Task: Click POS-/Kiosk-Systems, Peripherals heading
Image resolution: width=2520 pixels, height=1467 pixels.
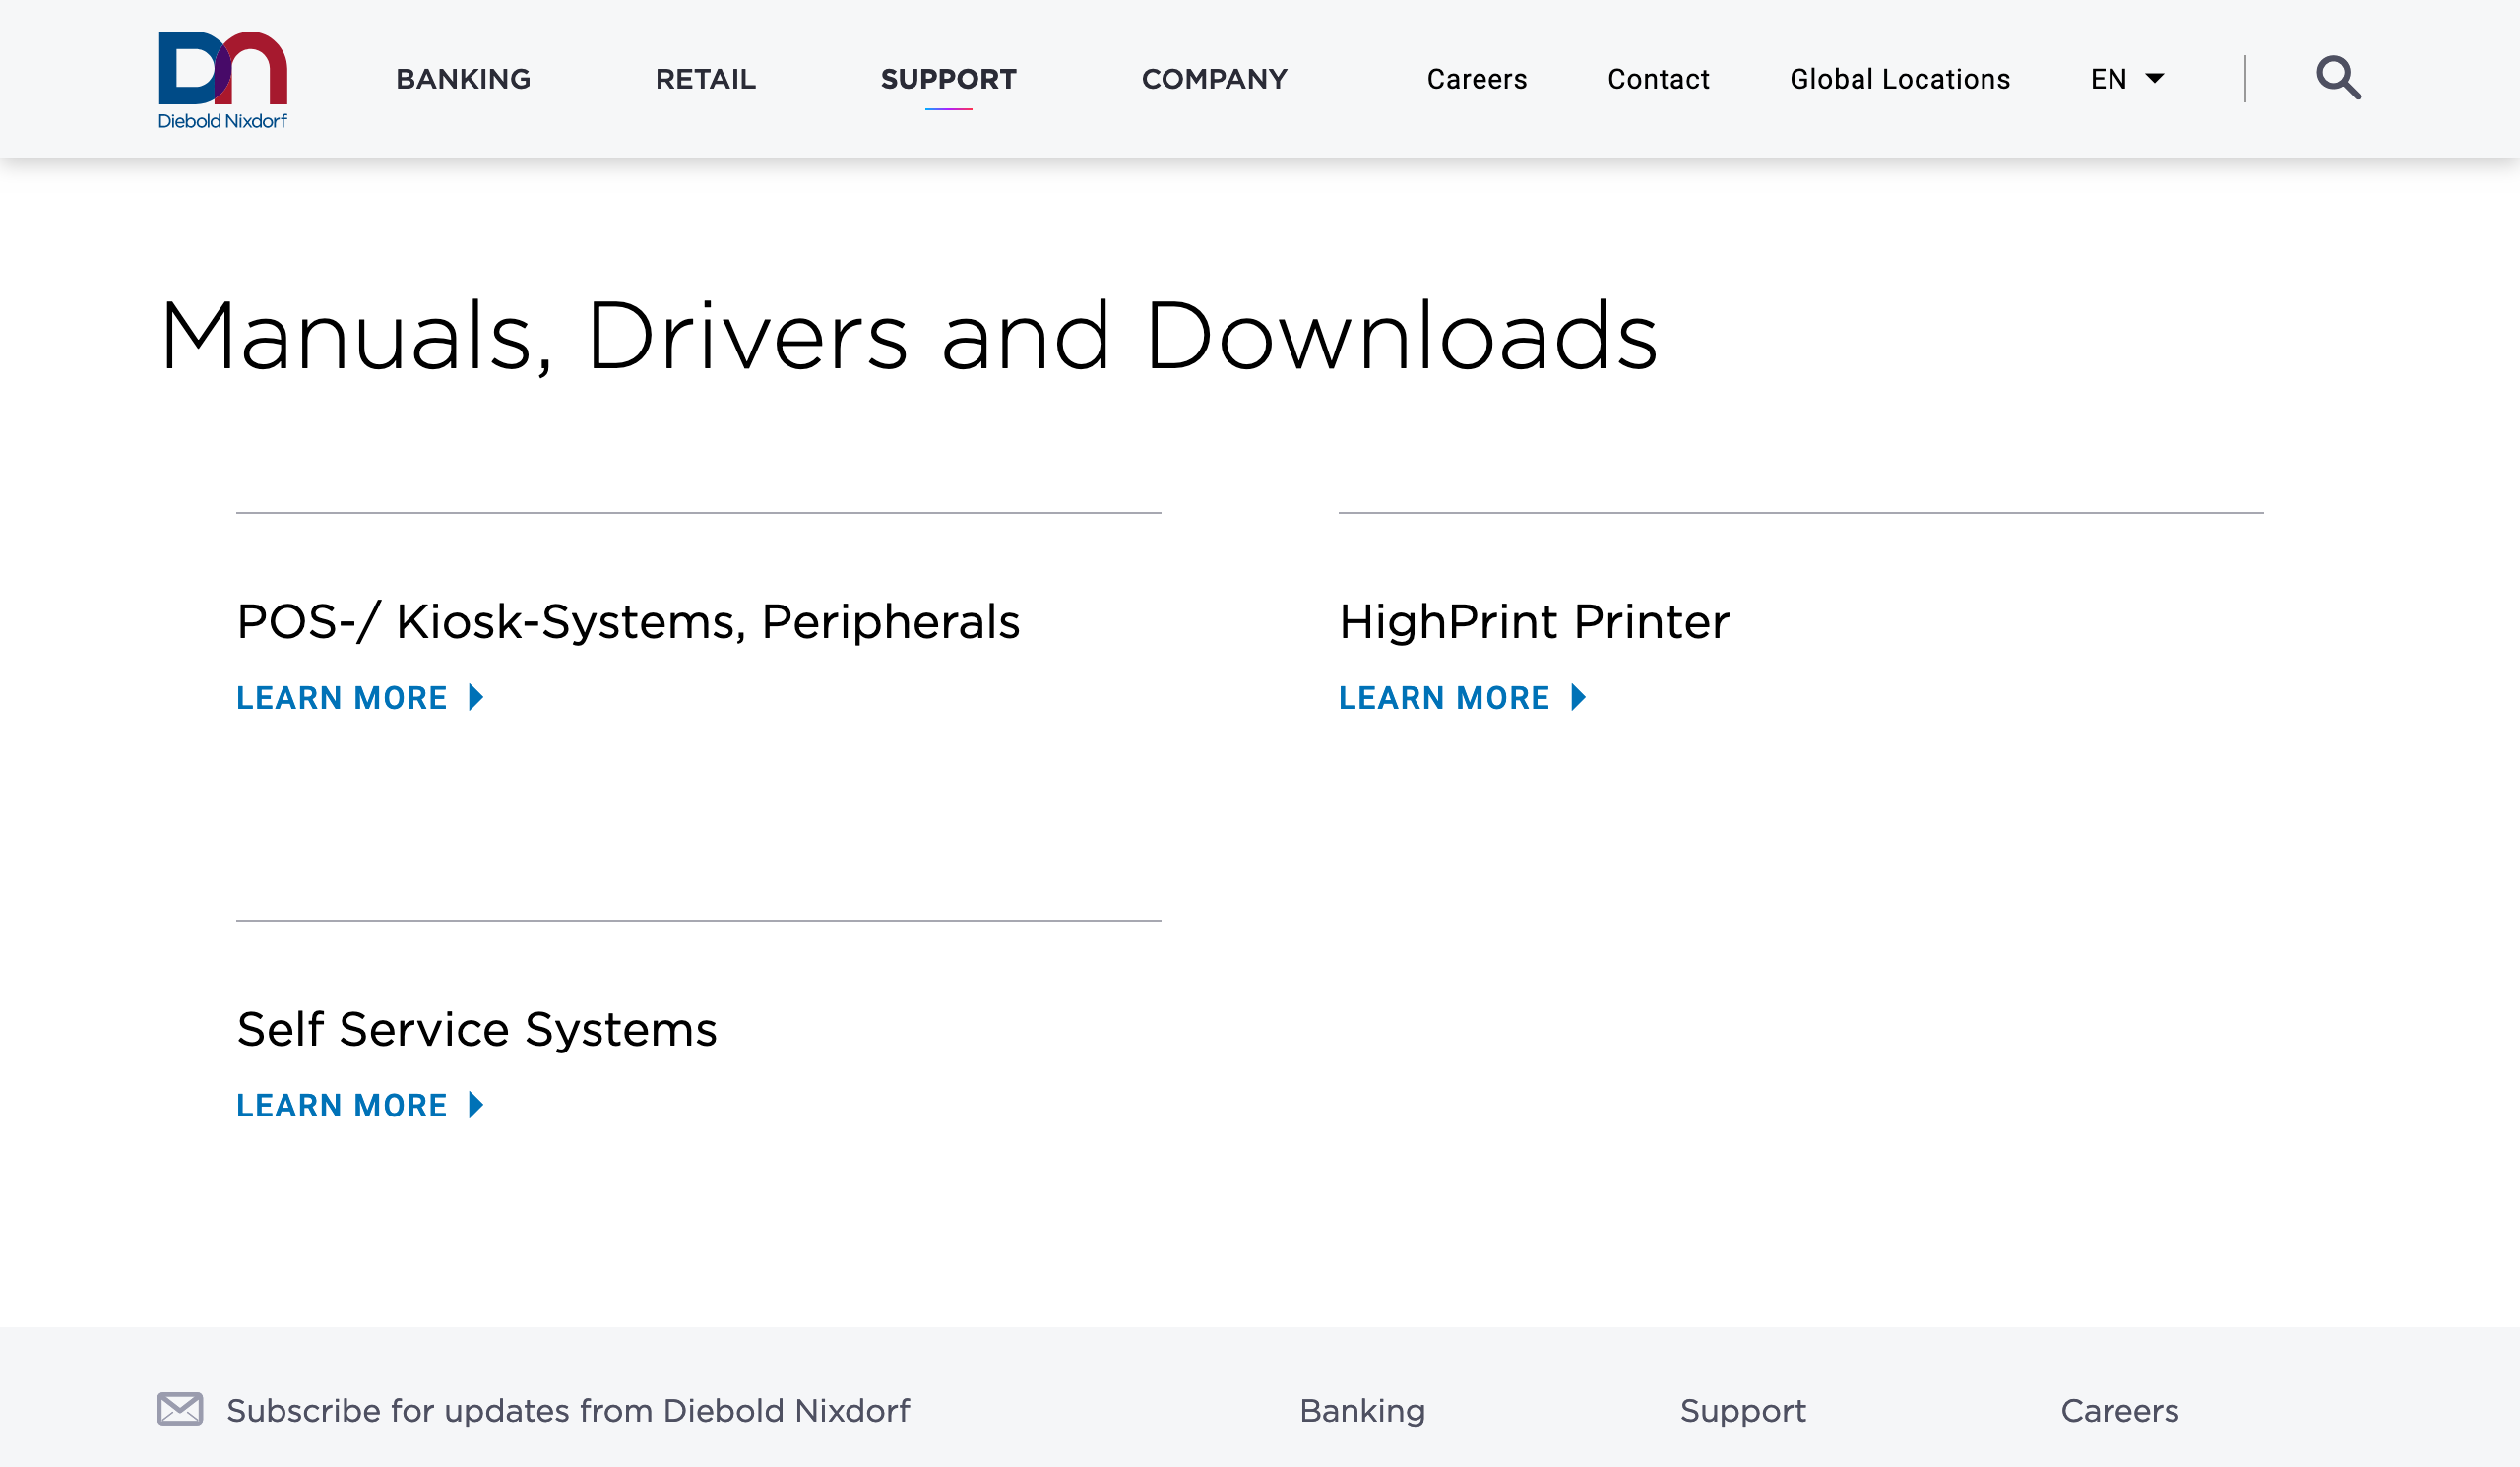Action: [628, 621]
